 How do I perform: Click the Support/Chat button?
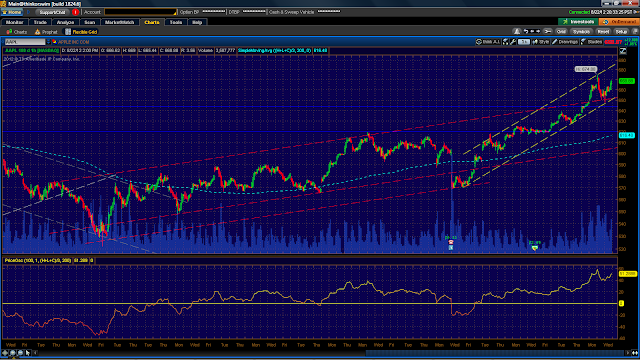(x=52, y=12)
